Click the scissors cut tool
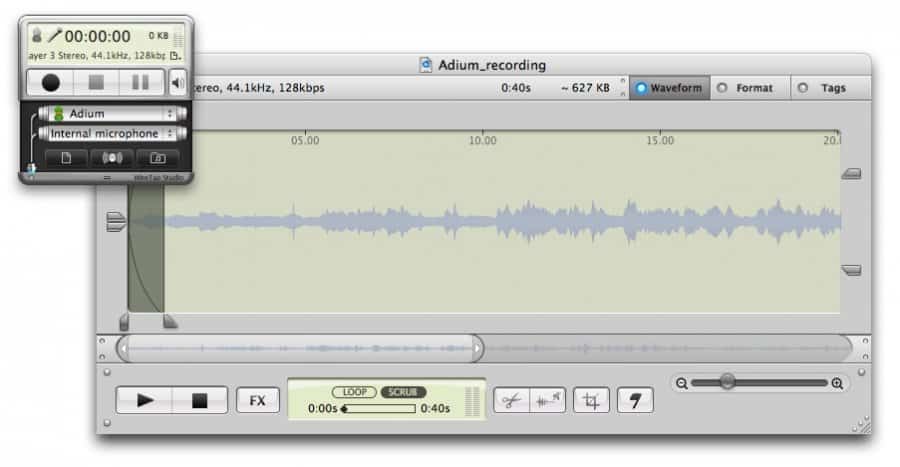The width and height of the screenshot is (900, 467). click(x=511, y=400)
